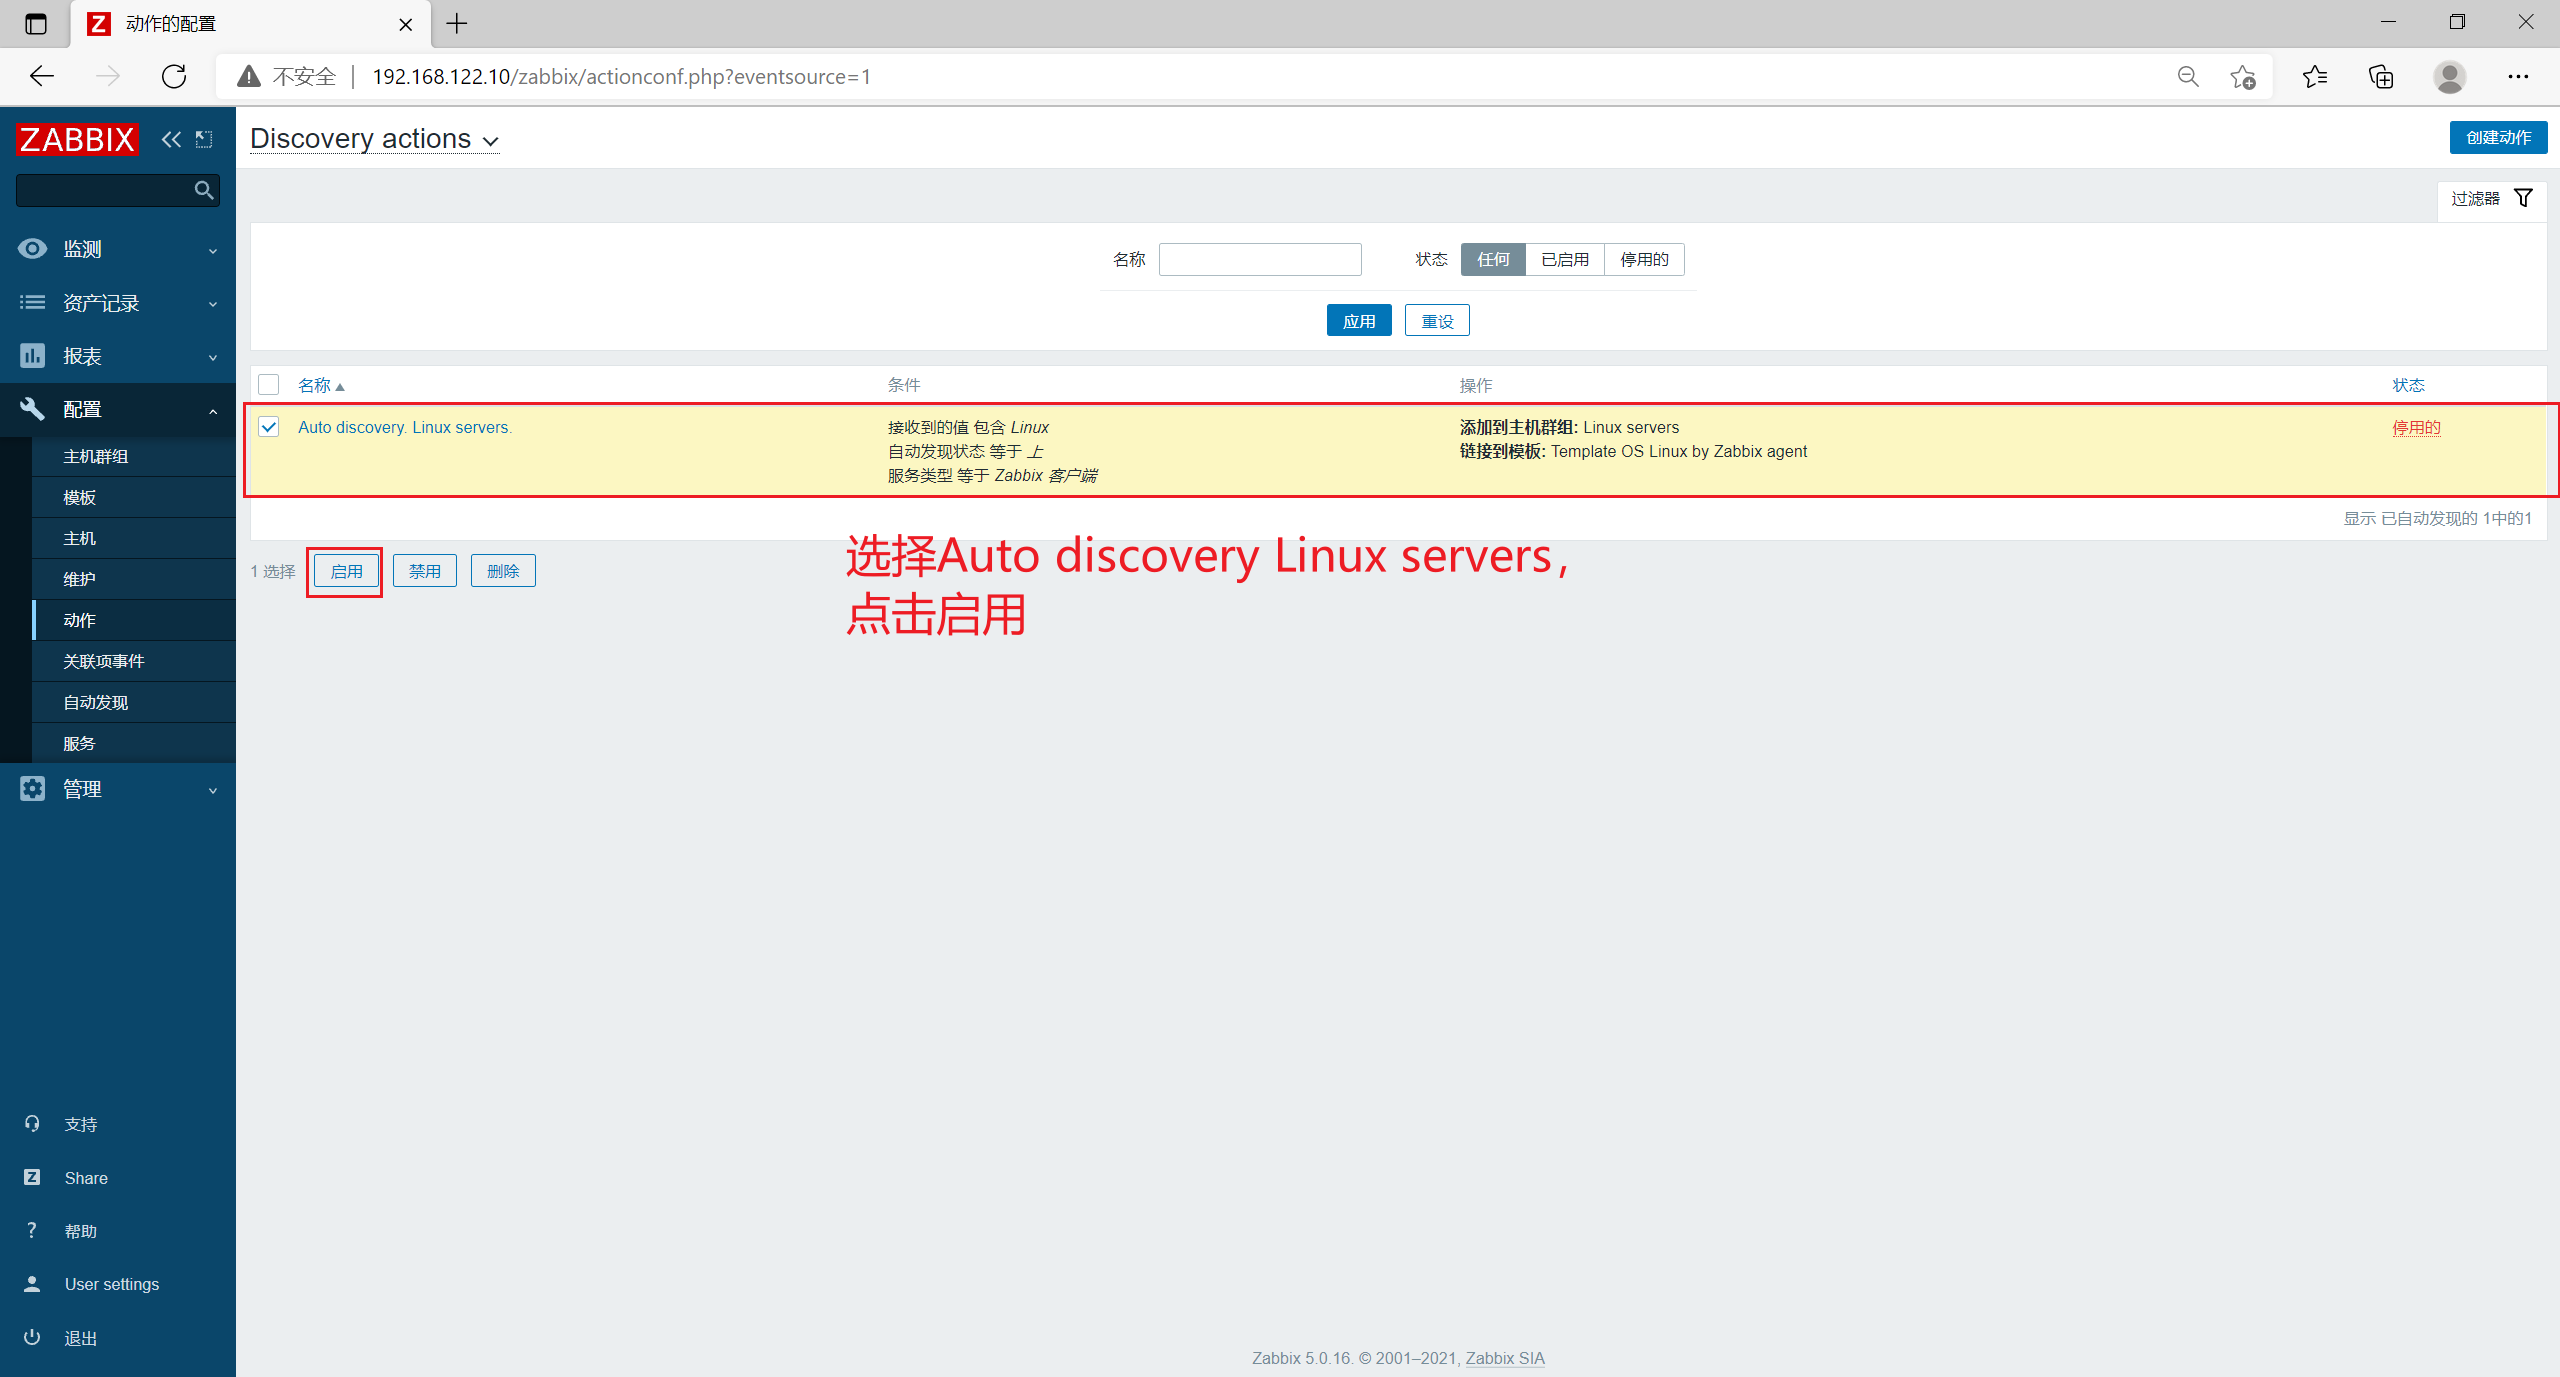
Task: Select 任何 status filter
Action: point(1493,259)
